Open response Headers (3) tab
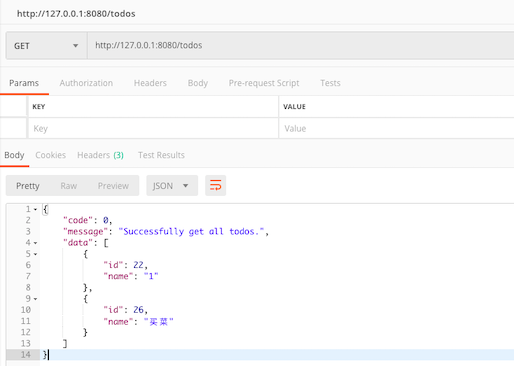The width and height of the screenshot is (514, 366). (100, 155)
